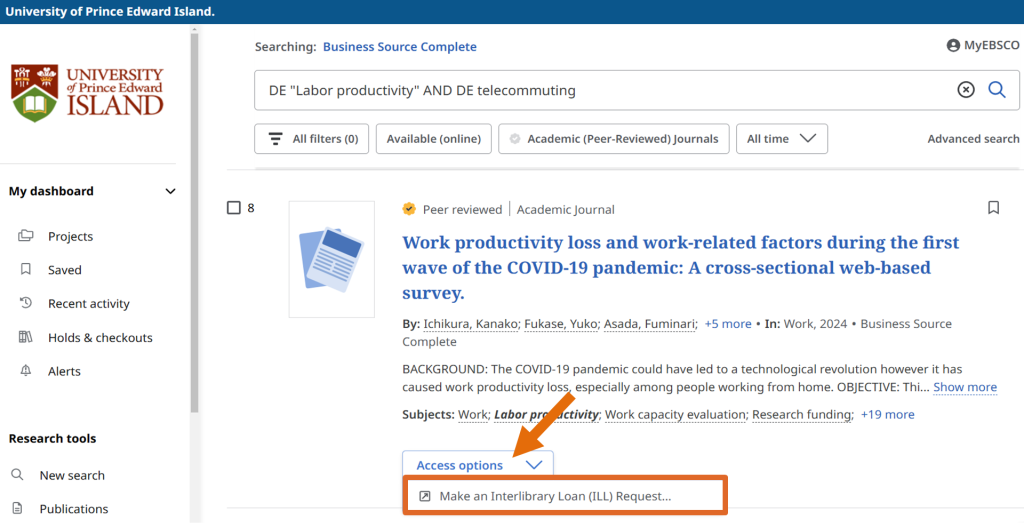Open the All filters (0) panel
The image size is (1024, 527).
coord(312,138)
